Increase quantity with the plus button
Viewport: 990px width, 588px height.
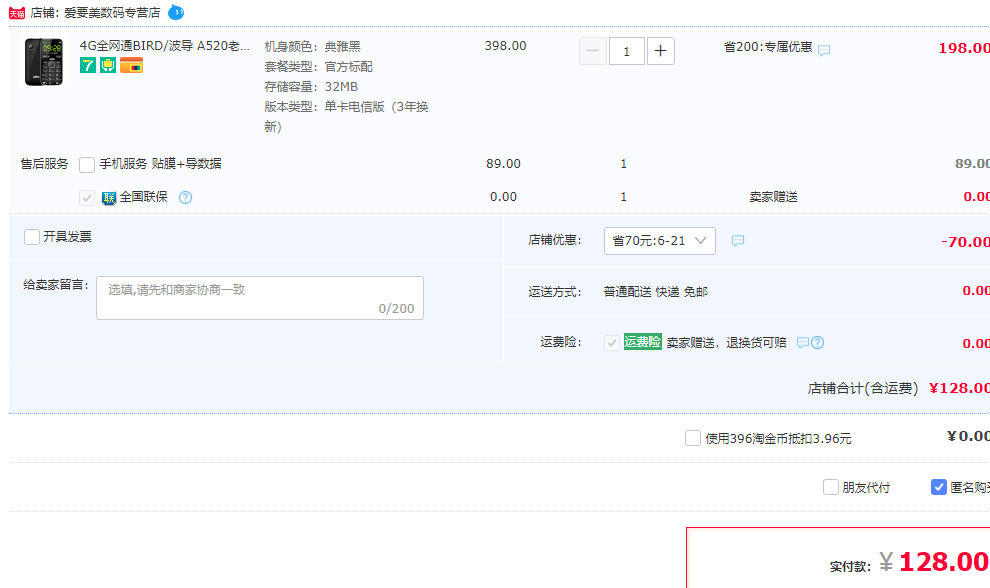660,51
